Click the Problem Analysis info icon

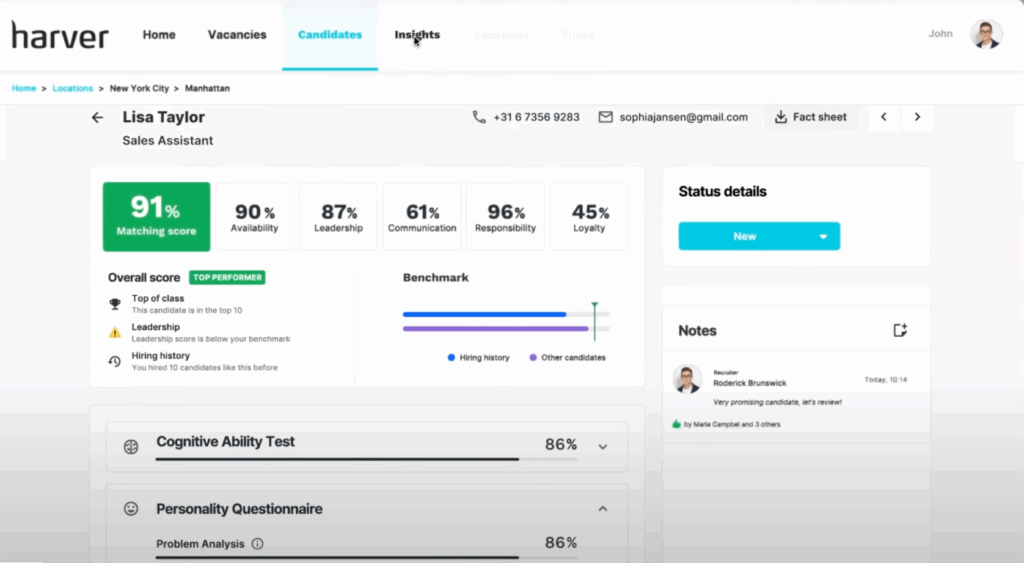(257, 544)
